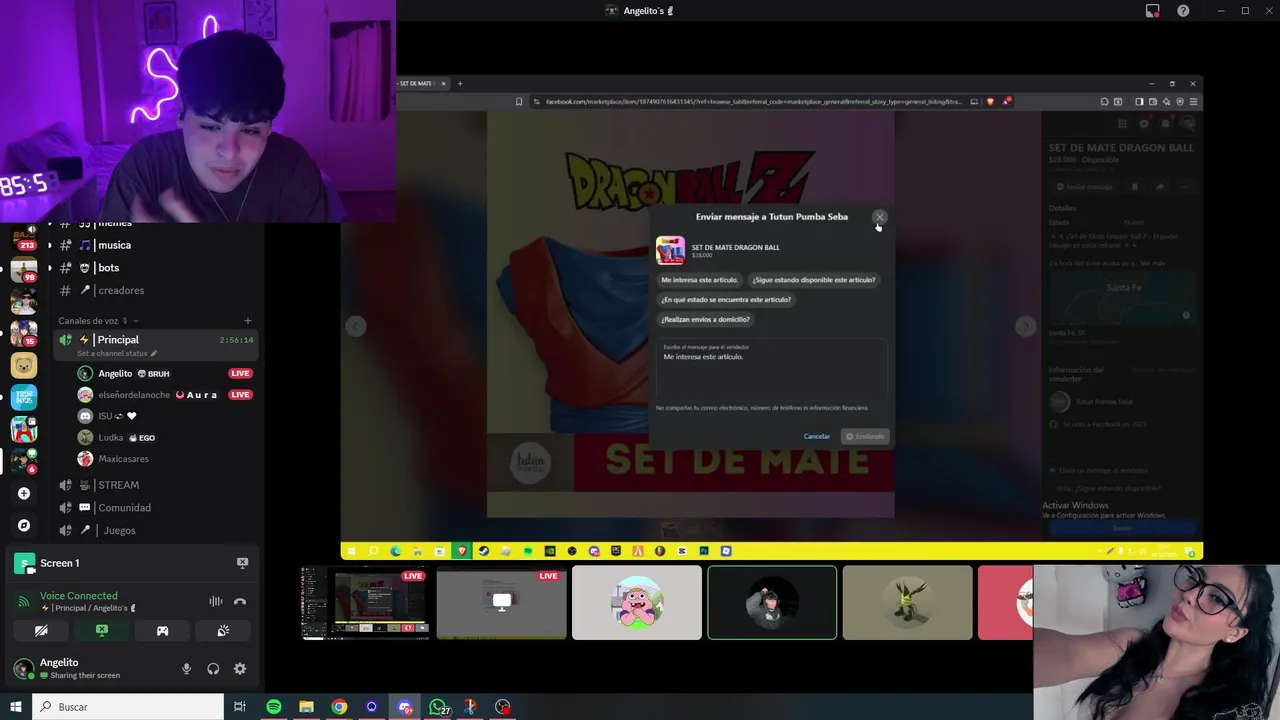Choose ¿En qué estado se encuentra reply
This screenshot has width=1280, height=720.
726,299
